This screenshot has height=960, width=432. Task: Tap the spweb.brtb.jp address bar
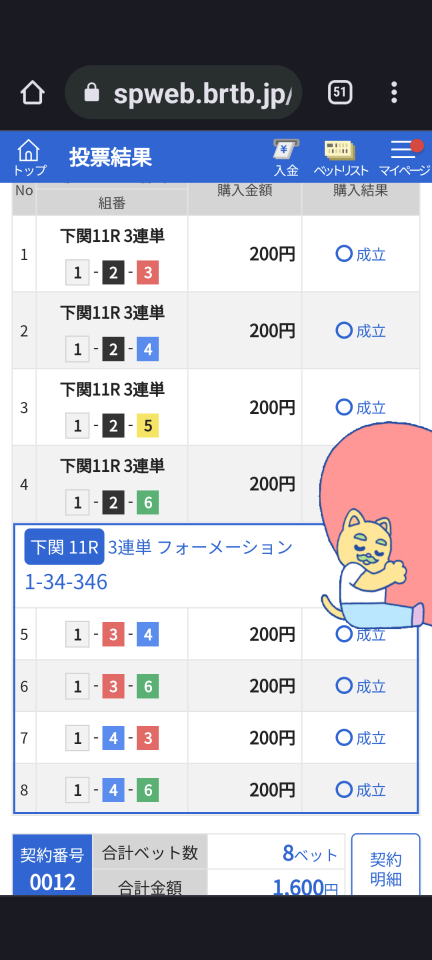[184, 92]
